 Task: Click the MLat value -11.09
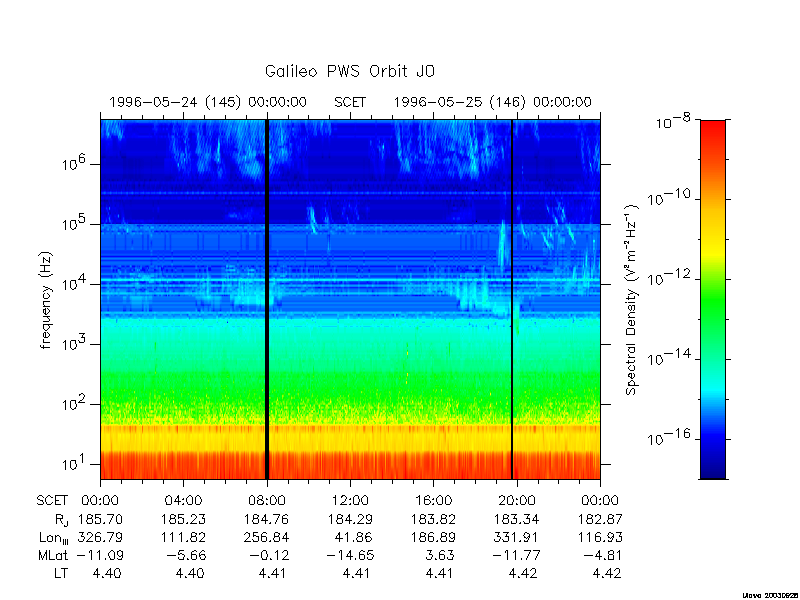100,555
